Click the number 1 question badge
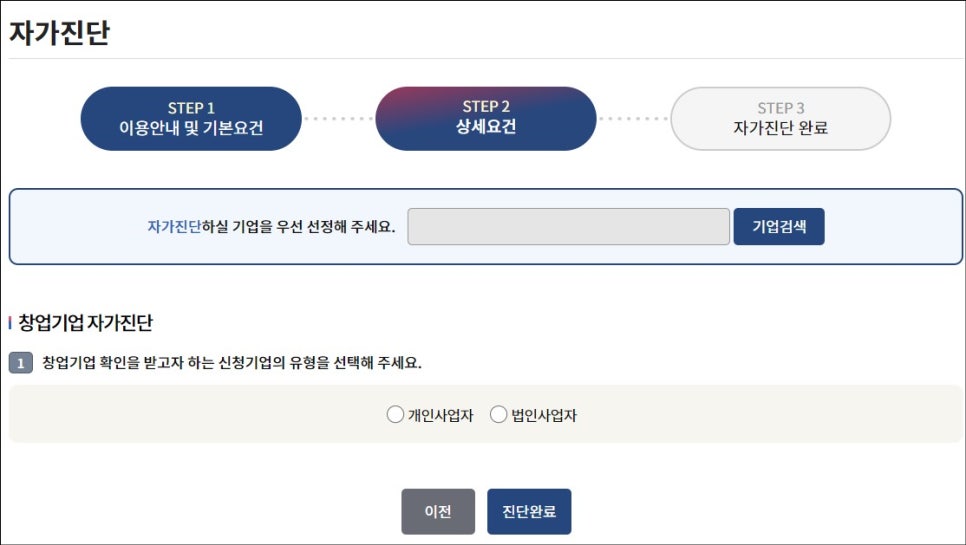The width and height of the screenshot is (966, 545). pos(20,363)
